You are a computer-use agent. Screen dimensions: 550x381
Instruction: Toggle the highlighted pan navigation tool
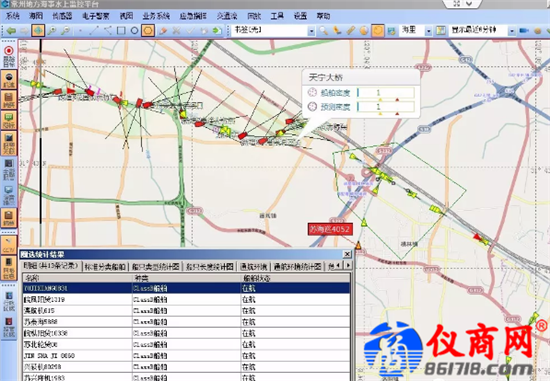tap(38, 31)
